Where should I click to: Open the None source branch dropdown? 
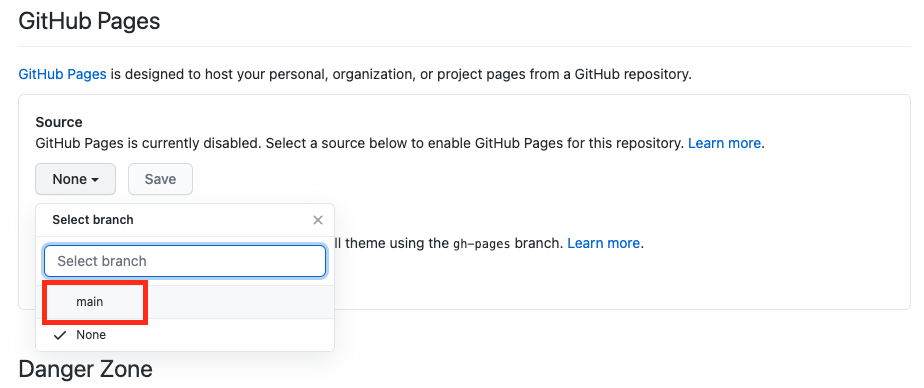coord(75,179)
